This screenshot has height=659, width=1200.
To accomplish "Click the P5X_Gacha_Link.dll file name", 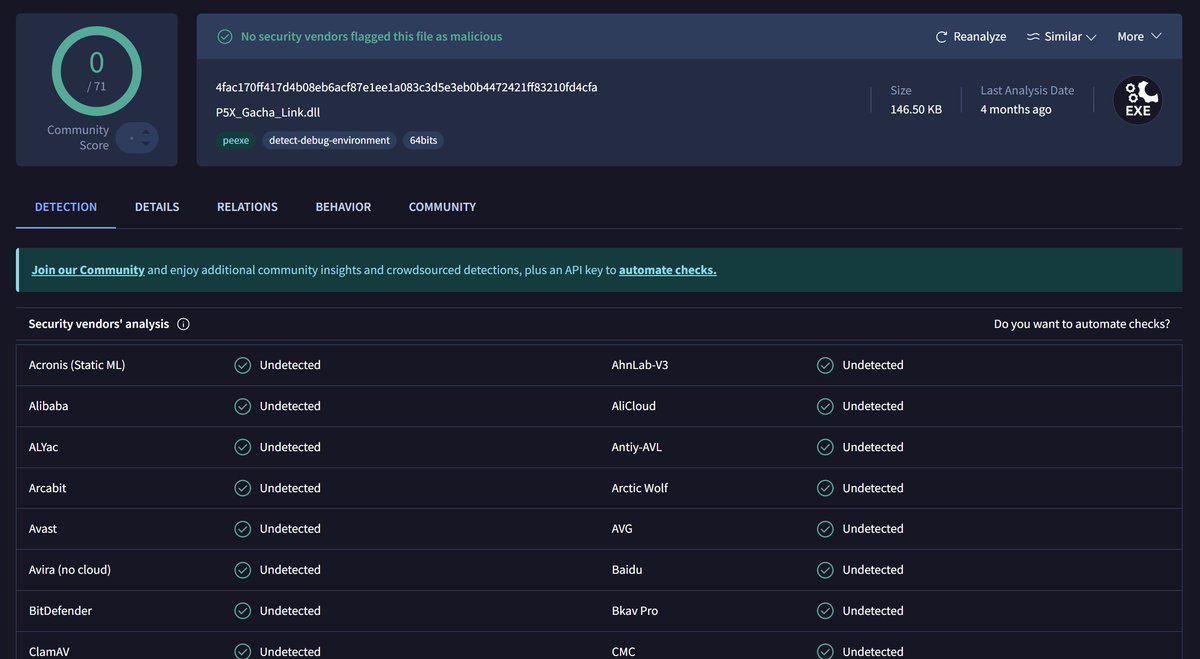I will click(268, 112).
